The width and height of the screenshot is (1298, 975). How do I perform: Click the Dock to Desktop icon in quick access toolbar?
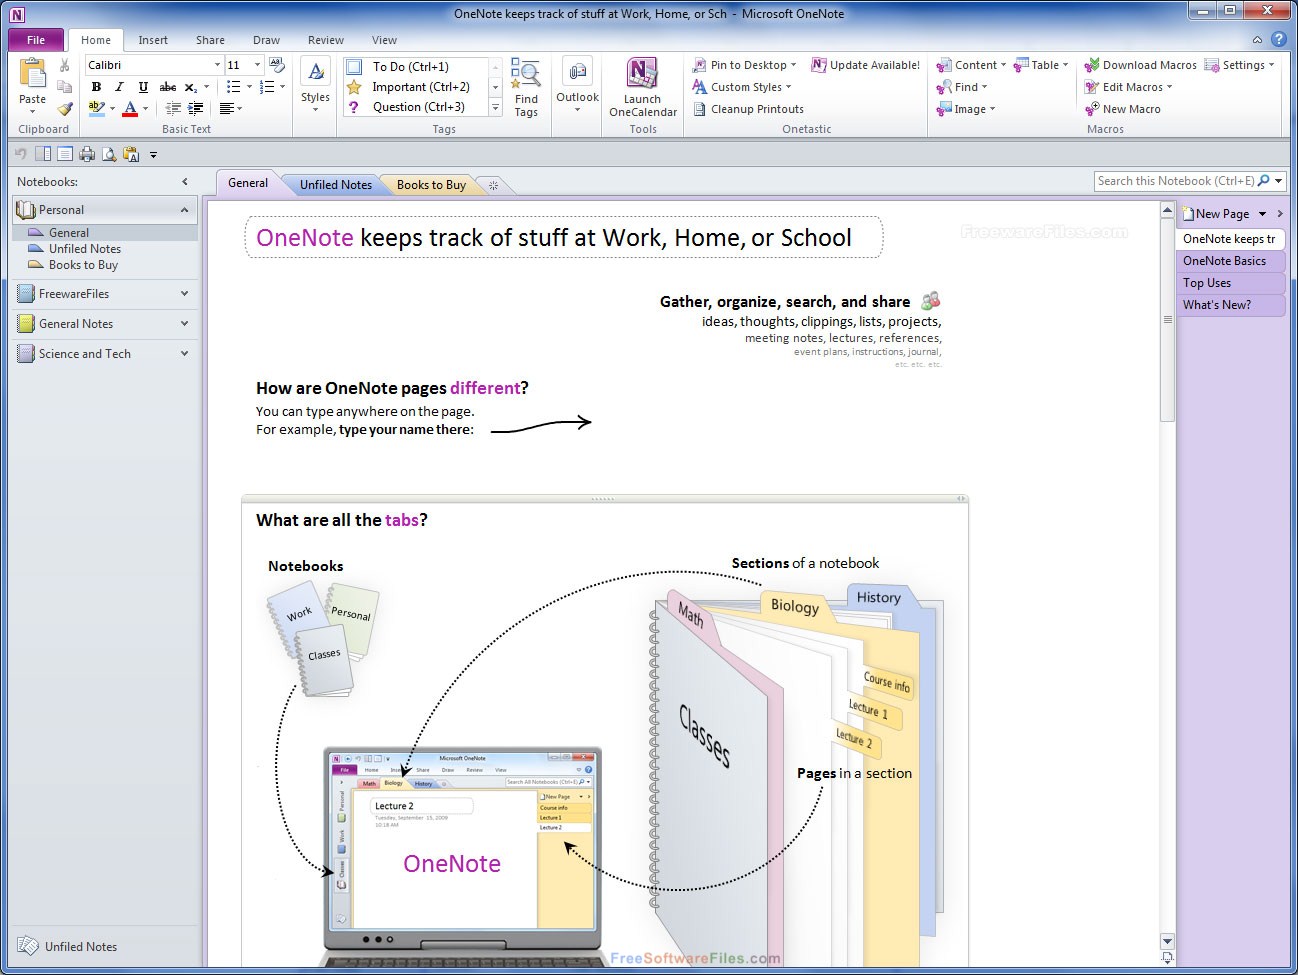(43, 154)
